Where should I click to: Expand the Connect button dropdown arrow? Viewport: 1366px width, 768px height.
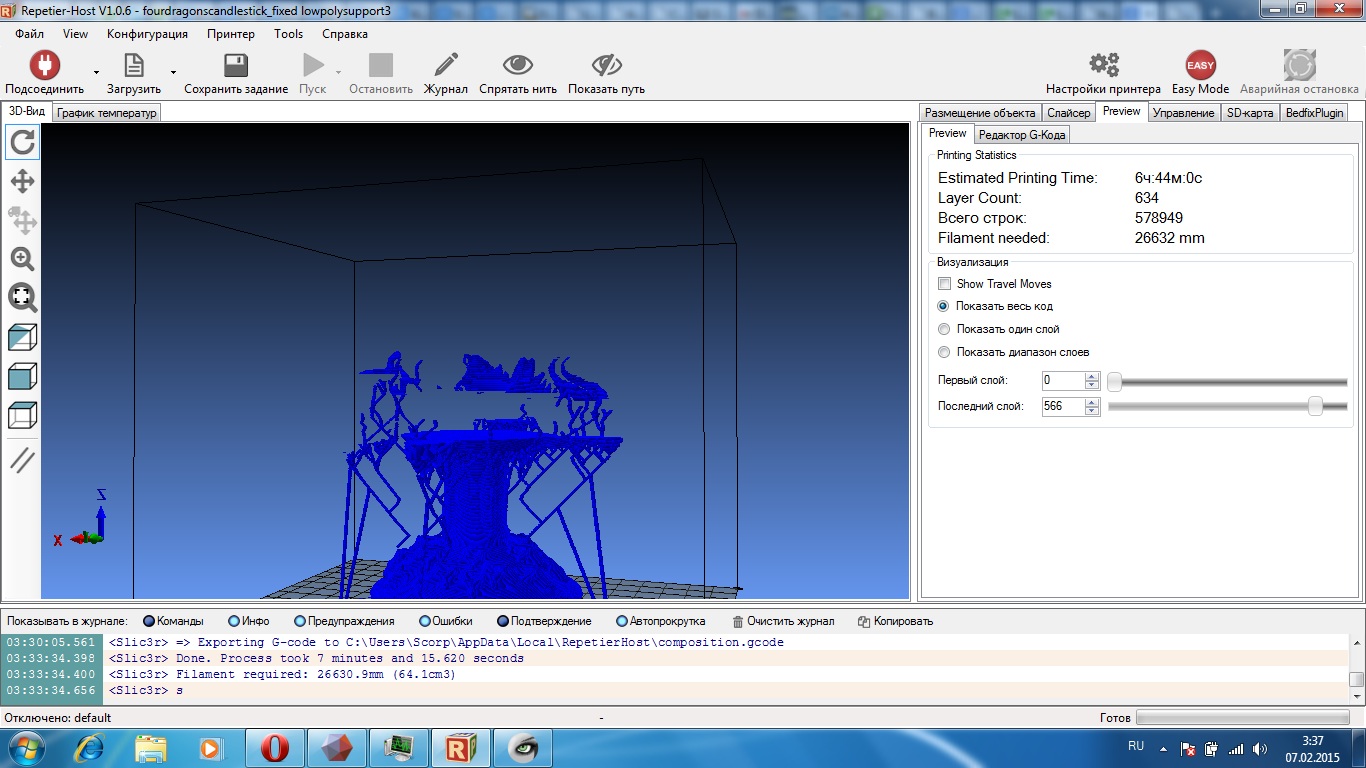click(x=96, y=72)
